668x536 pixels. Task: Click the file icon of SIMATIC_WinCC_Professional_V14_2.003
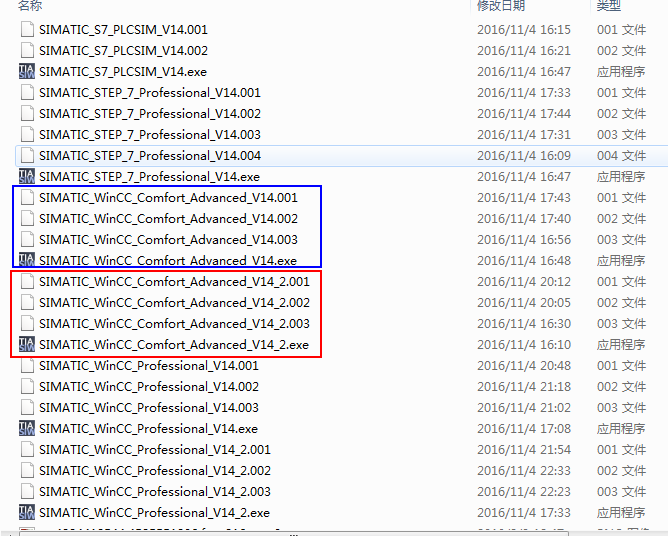pos(27,491)
